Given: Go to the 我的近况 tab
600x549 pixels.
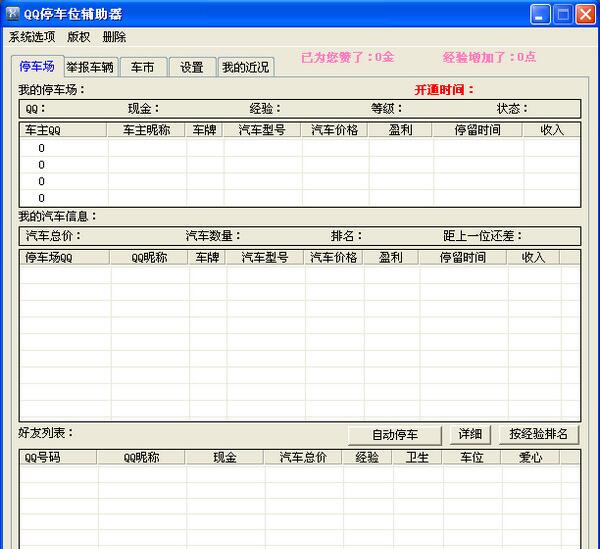Looking at the screenshot, I should click(x=245, y=67).
